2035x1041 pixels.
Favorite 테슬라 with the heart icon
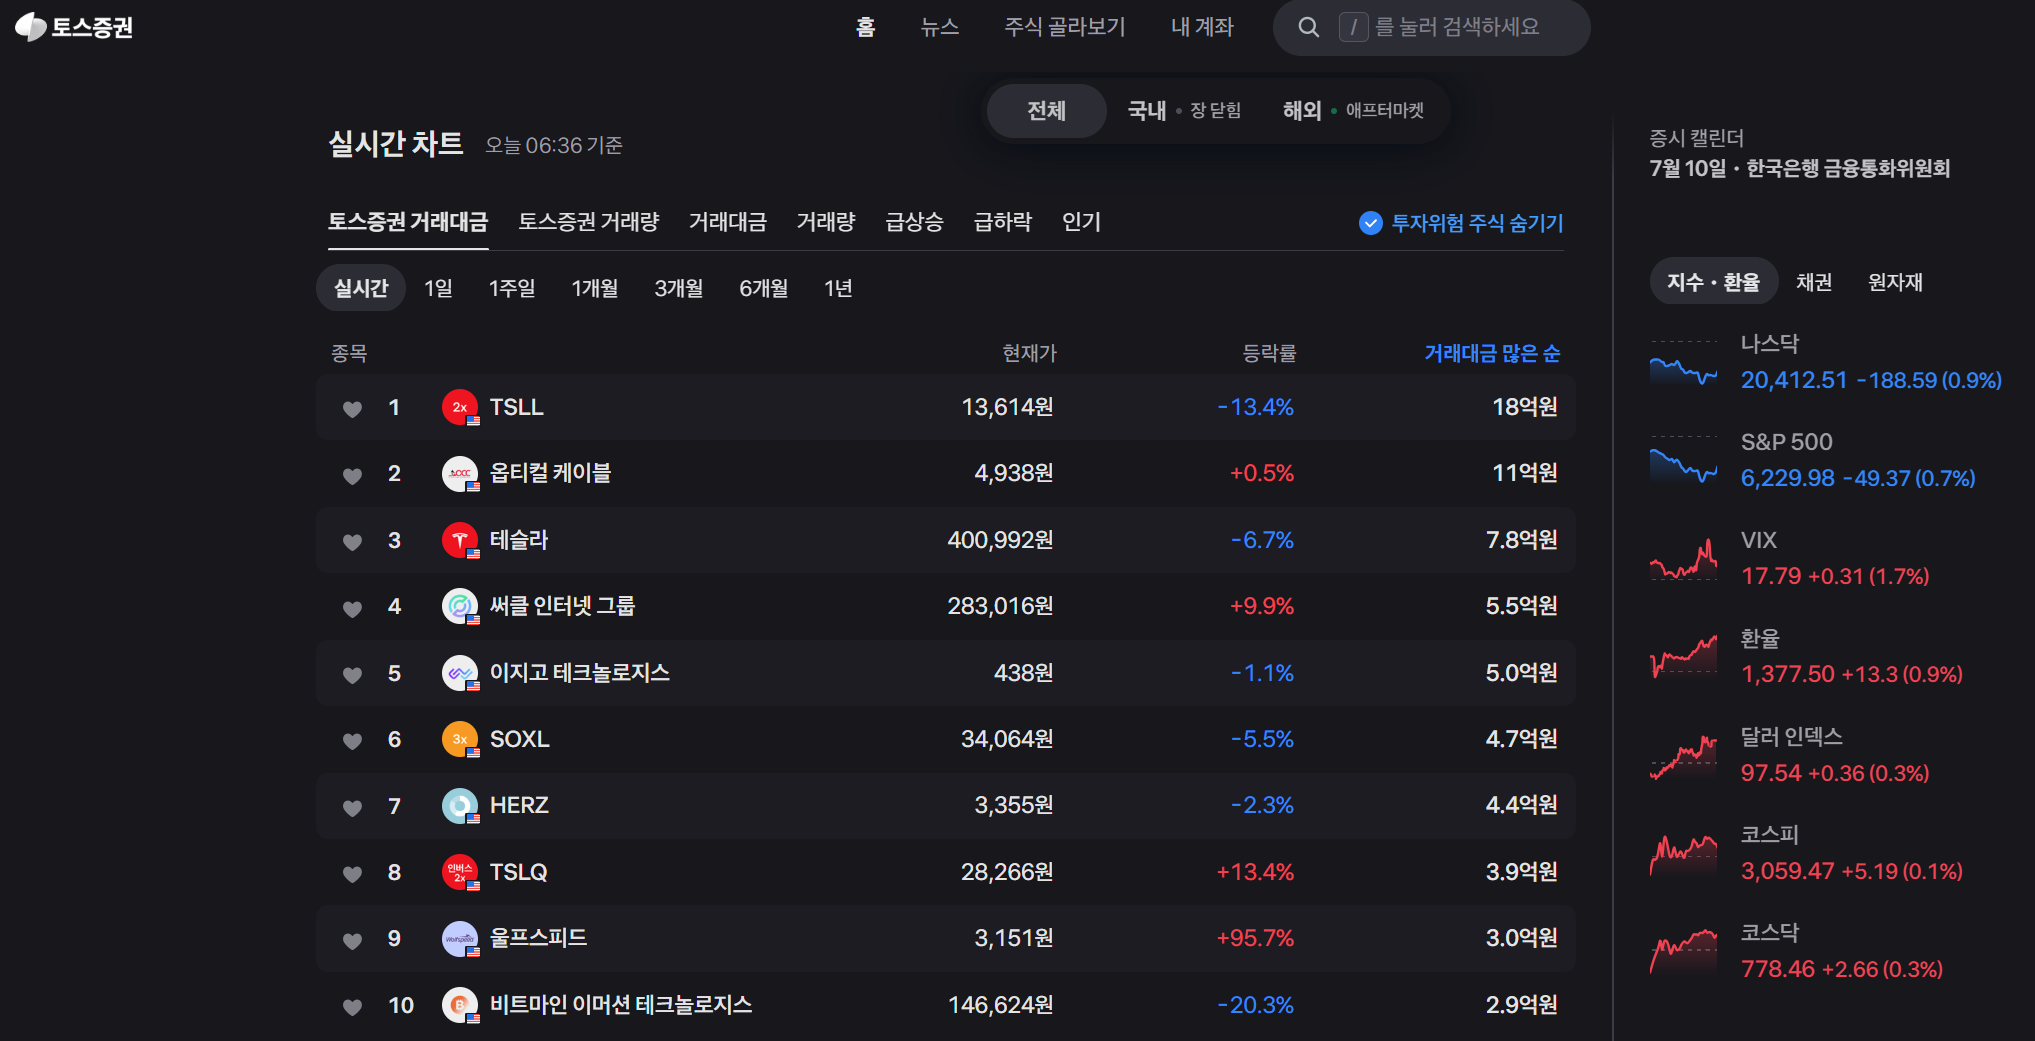click(x=352, y=541)
